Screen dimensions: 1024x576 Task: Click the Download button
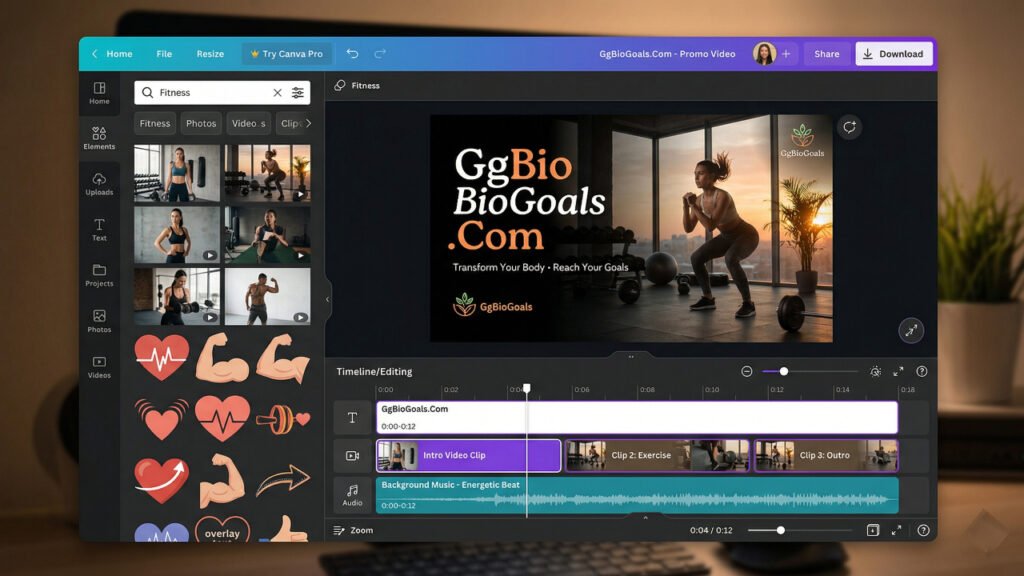[x=893, y=53]
